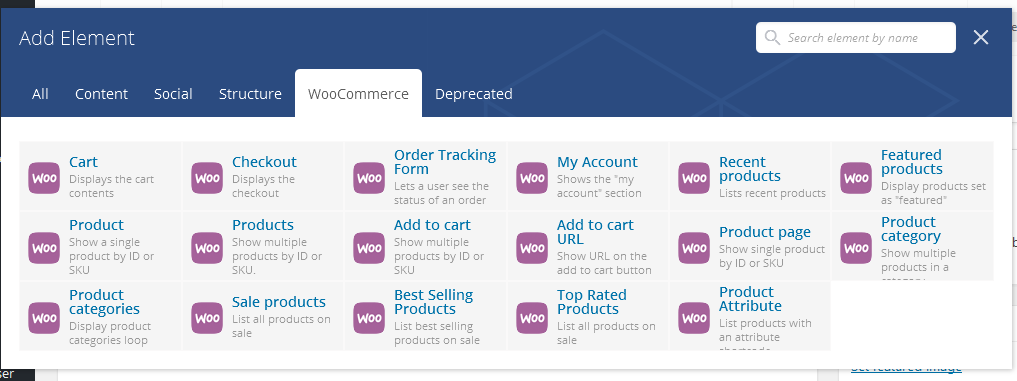Click the Woo icon beside Cart
The image size is (1017, 381).
(x=44, y=178)
